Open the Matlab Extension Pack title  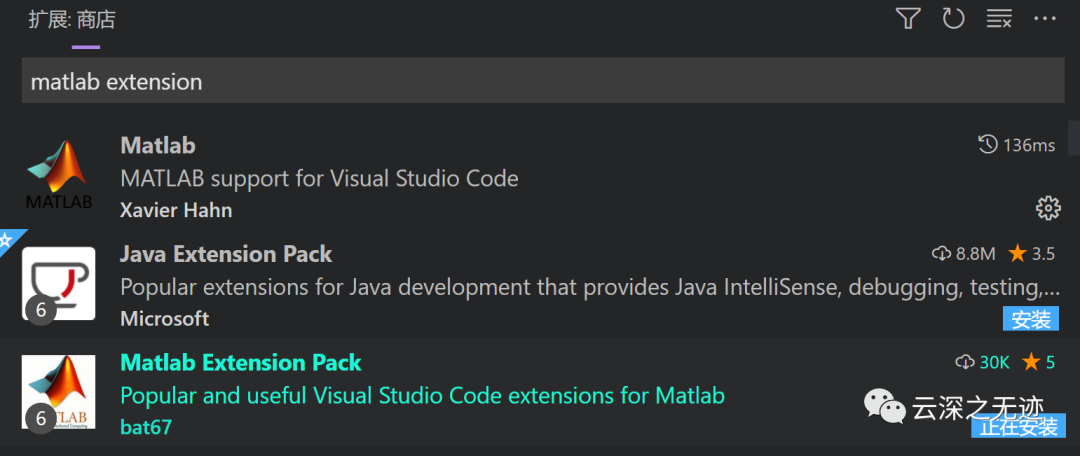[240, 362]
